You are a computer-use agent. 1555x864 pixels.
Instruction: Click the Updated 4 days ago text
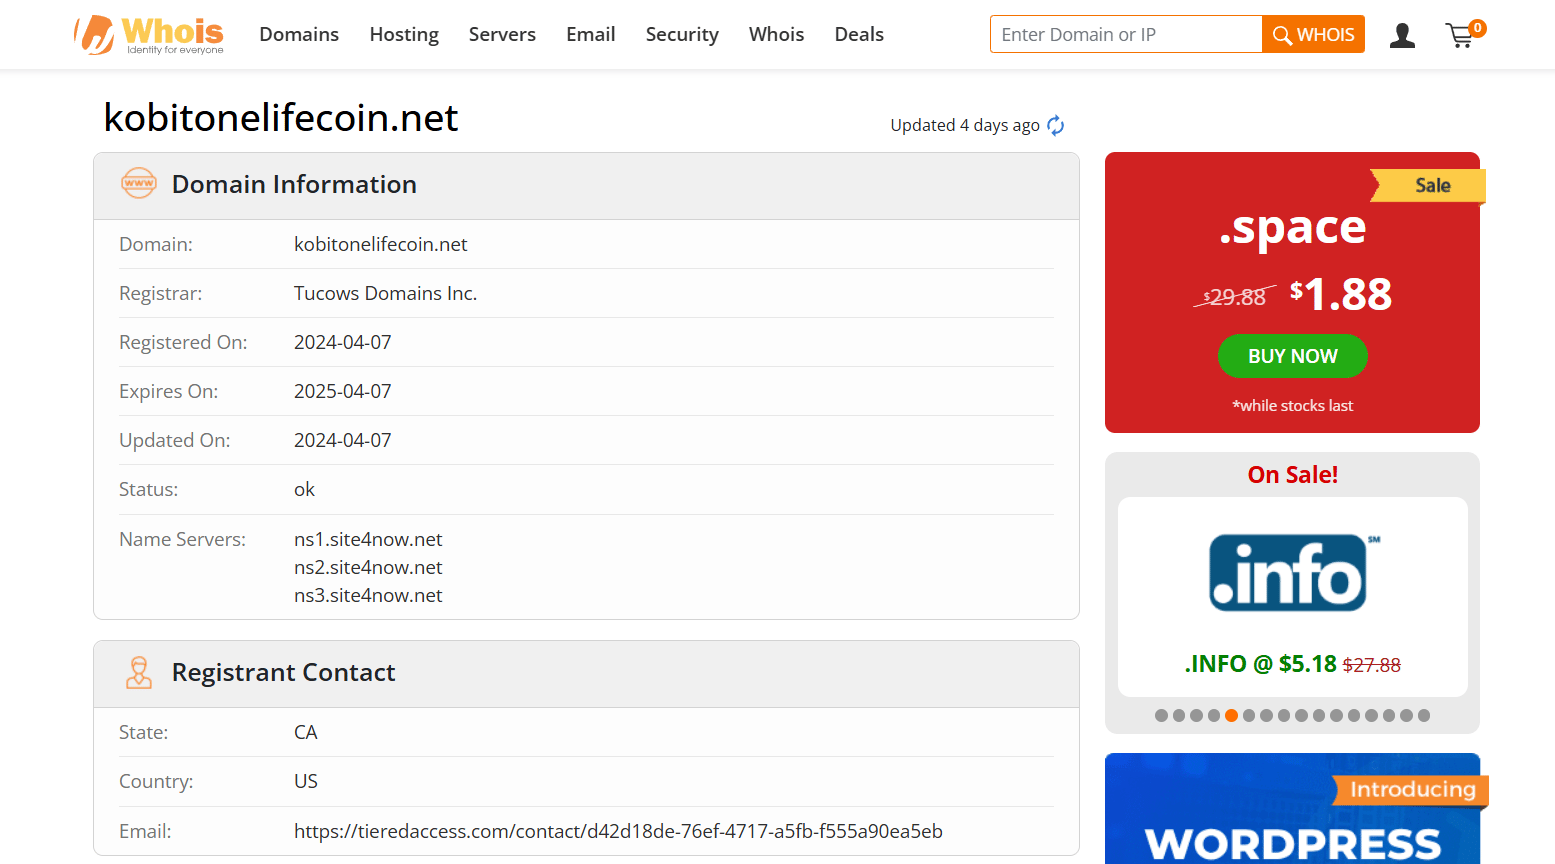tap(965, 125)
